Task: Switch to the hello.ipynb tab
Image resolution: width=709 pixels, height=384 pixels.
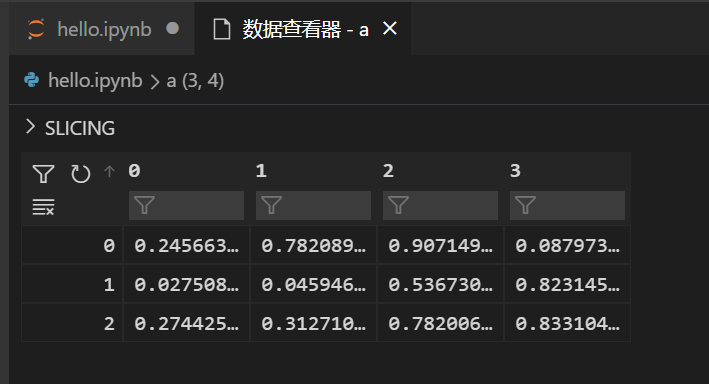Action: tap(102, 29)
